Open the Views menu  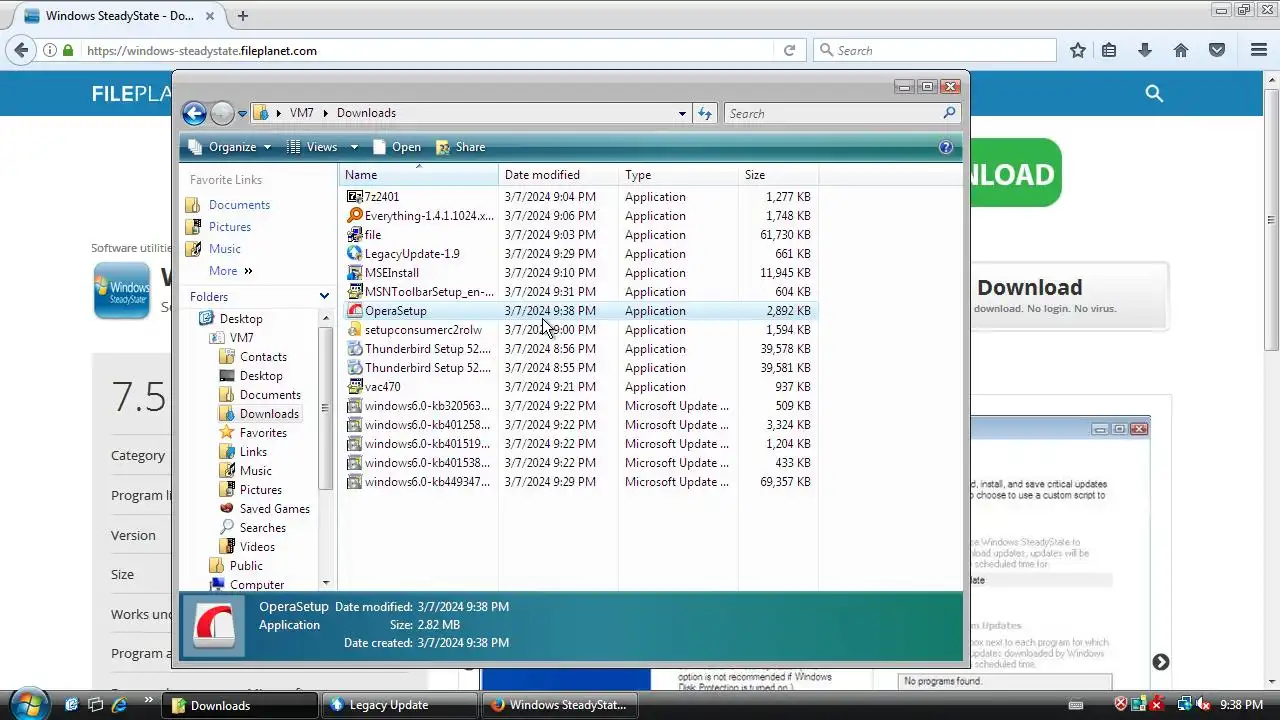322,147
